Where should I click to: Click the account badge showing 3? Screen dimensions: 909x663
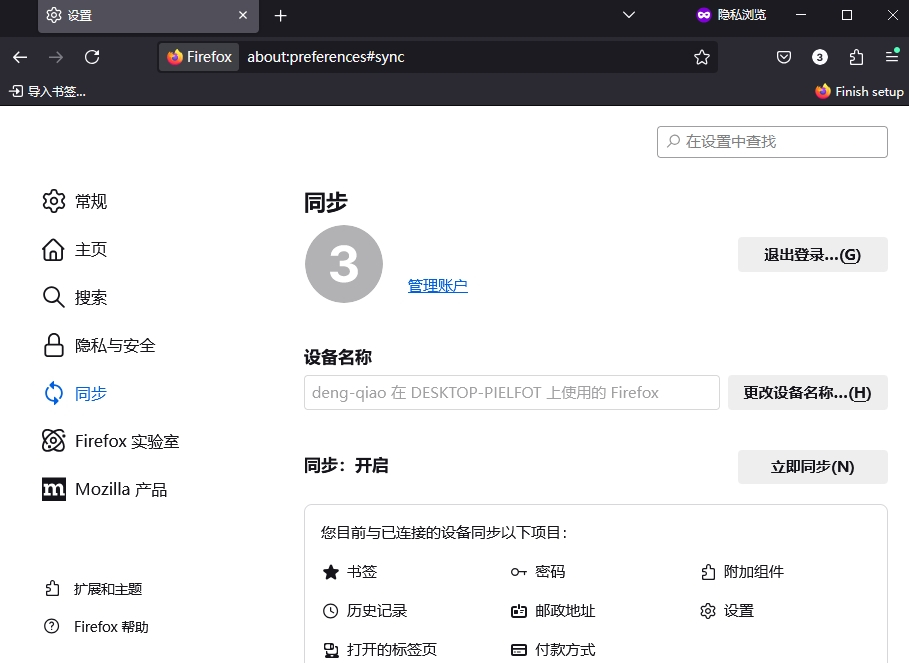click(x=820, y=57)
